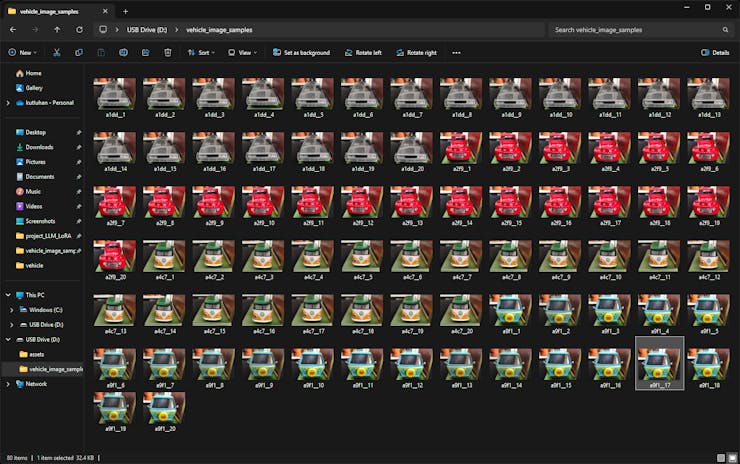Navigate back using the Back arrow

point(12,30)
